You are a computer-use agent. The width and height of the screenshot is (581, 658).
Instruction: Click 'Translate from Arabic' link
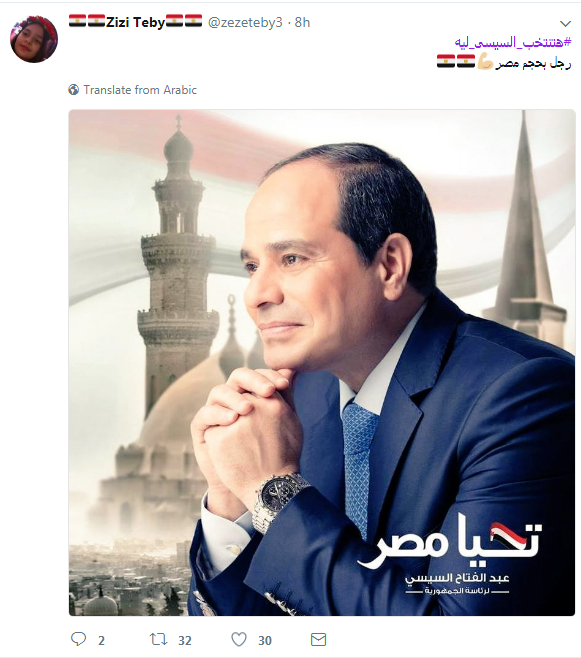pyautogui.click(x=140, y=90)
